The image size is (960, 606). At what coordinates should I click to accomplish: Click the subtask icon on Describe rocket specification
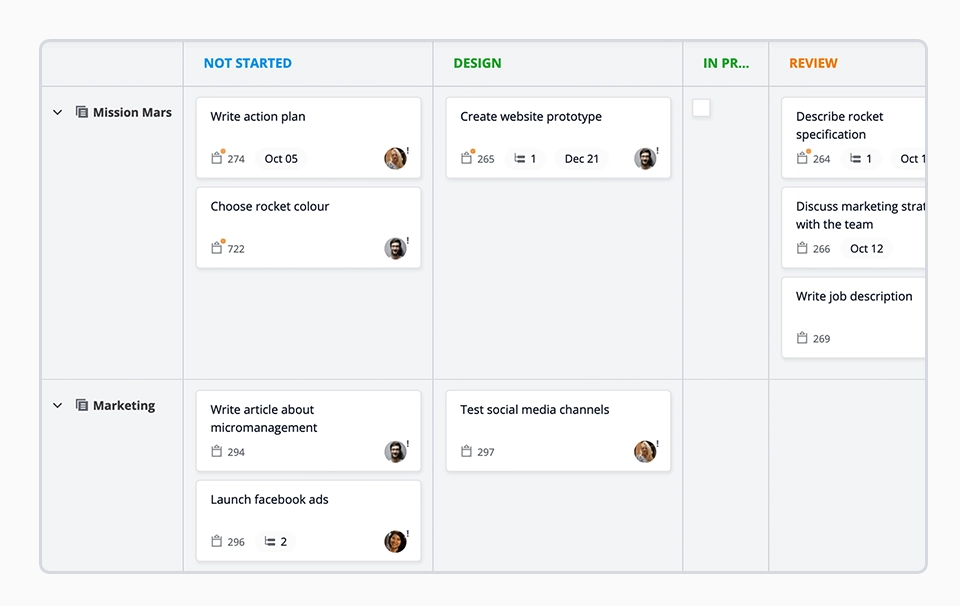point(856,158)
